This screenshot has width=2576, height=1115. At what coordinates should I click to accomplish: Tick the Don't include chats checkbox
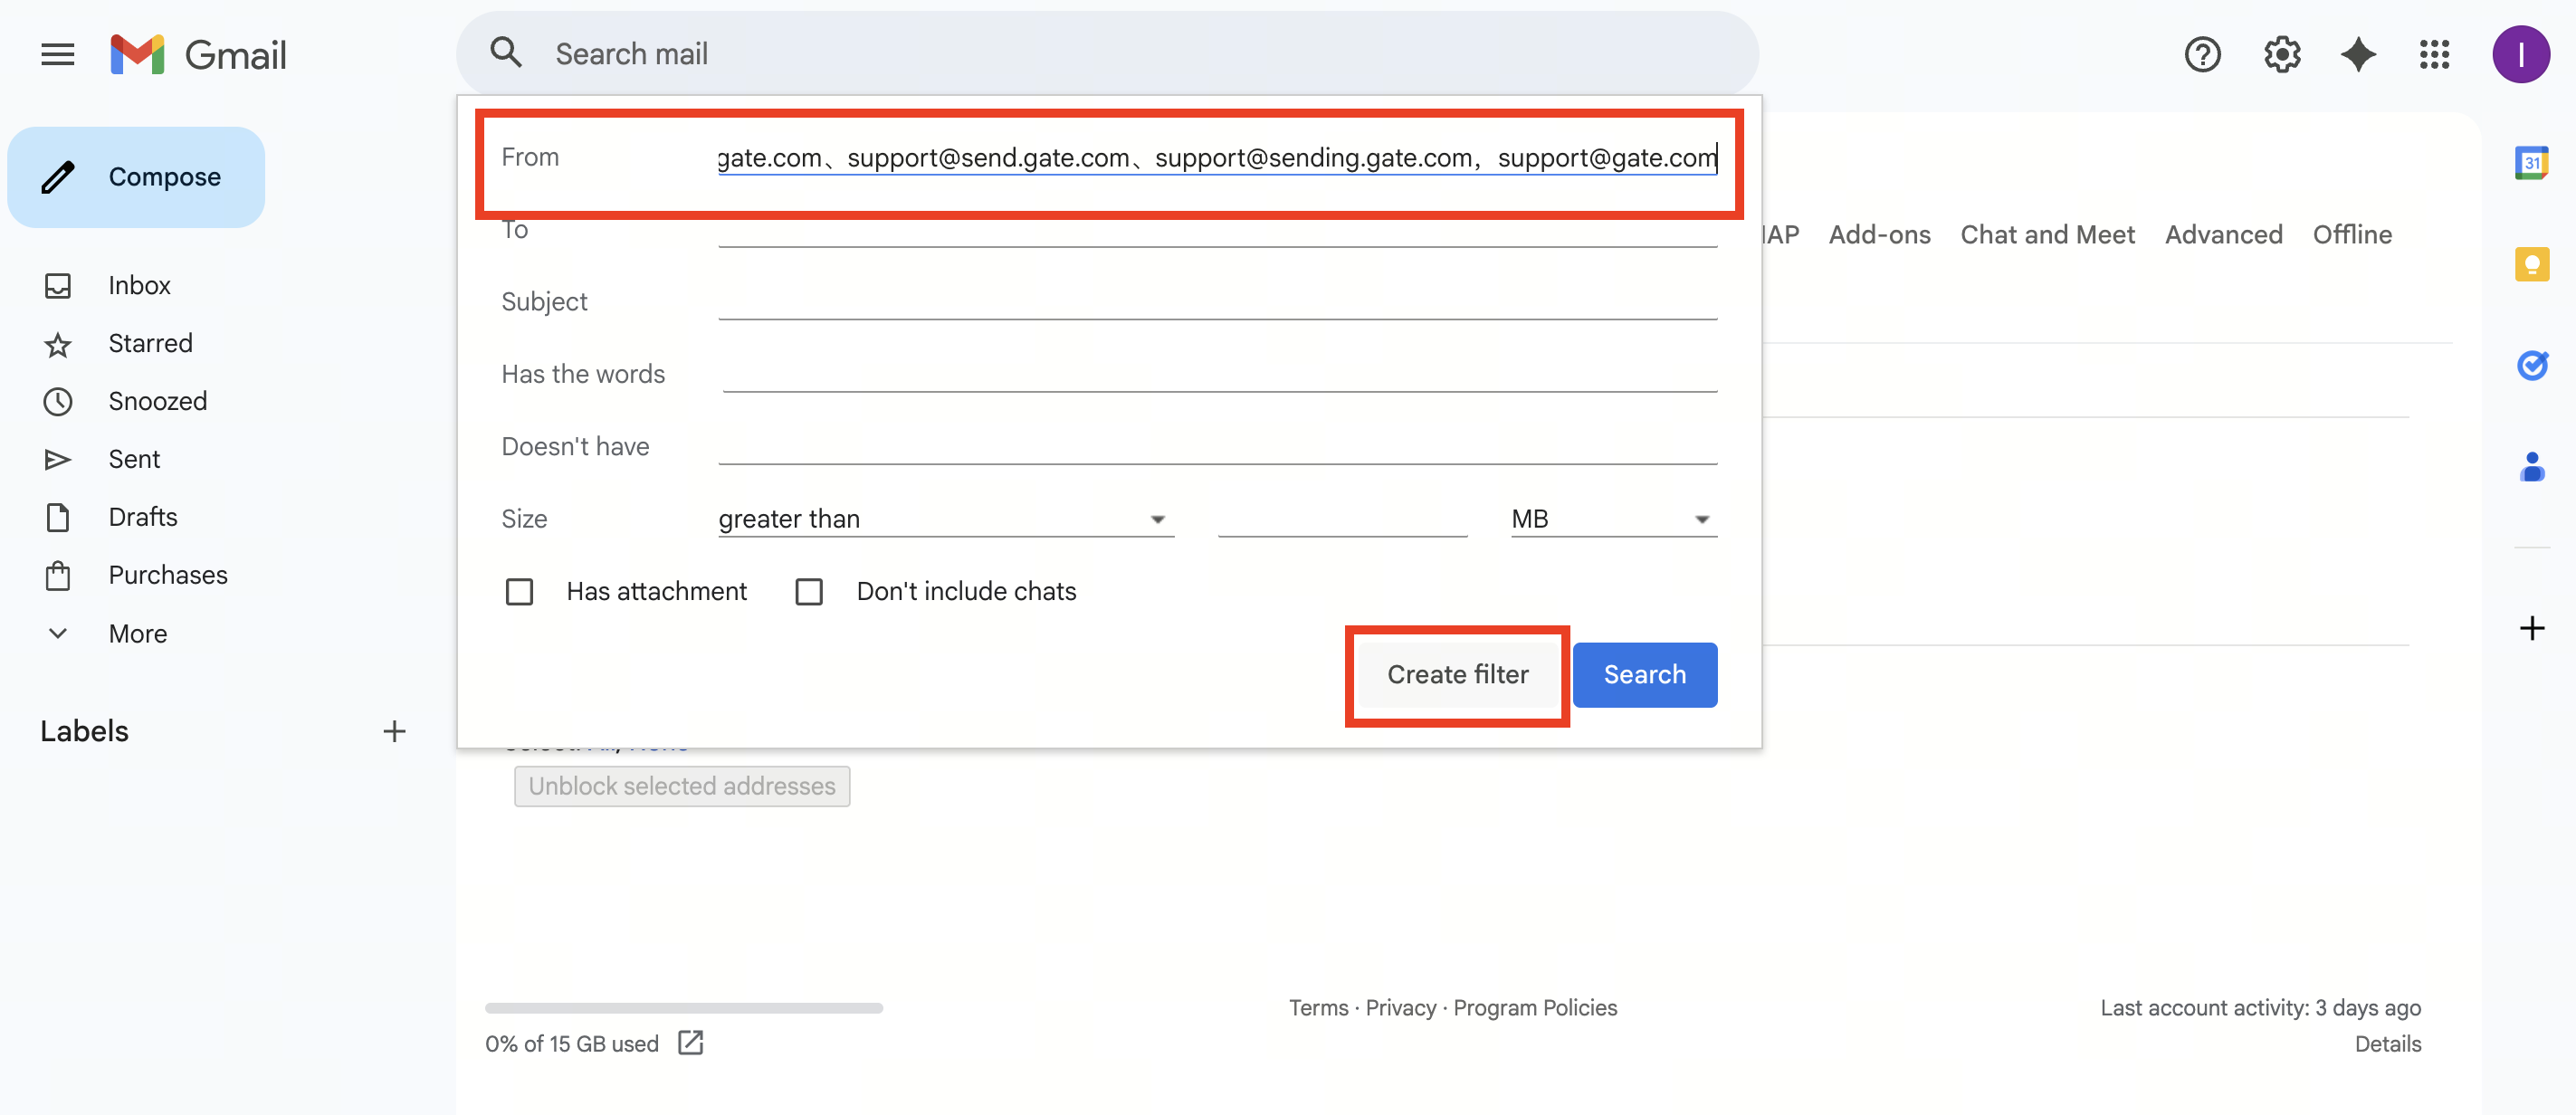[809, 592]
